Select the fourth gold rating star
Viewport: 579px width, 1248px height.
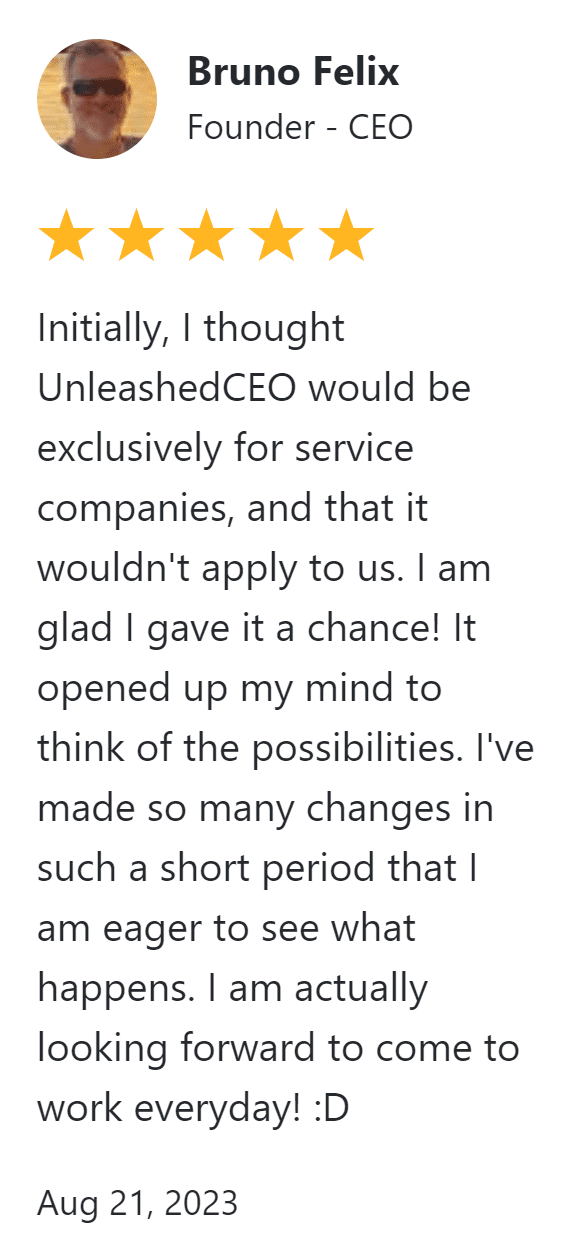click(x=276, y=236)
